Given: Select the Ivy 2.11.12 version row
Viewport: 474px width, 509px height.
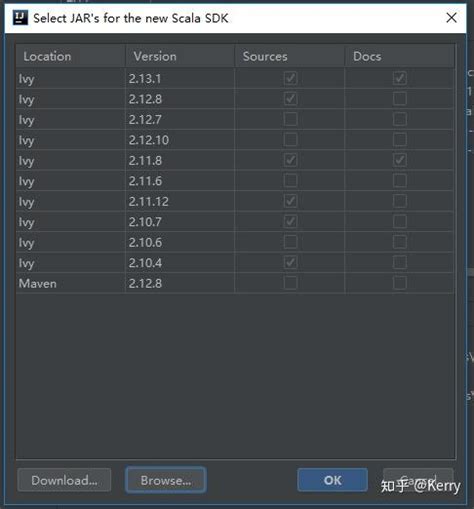Looking at the screenshot, I should pos(235,201).
